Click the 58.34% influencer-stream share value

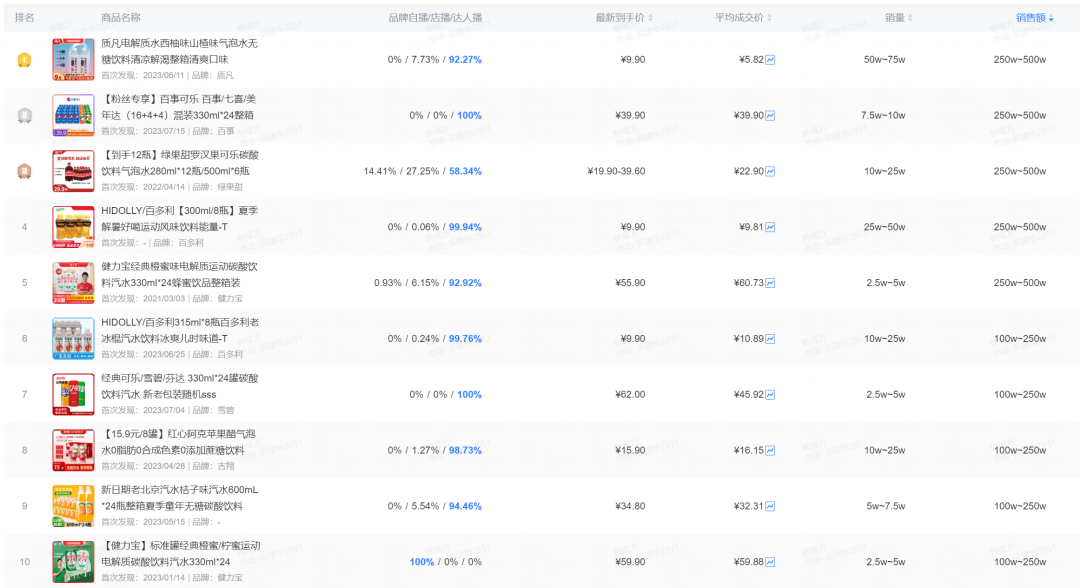[x=465, y=171]
